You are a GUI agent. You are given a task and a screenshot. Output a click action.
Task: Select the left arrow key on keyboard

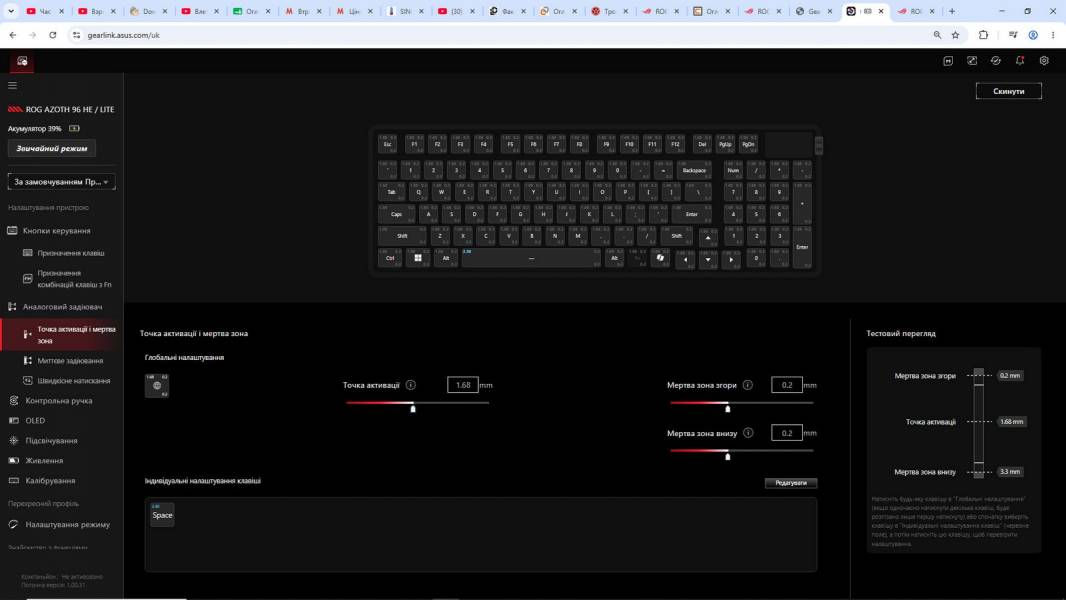[685, 260]
